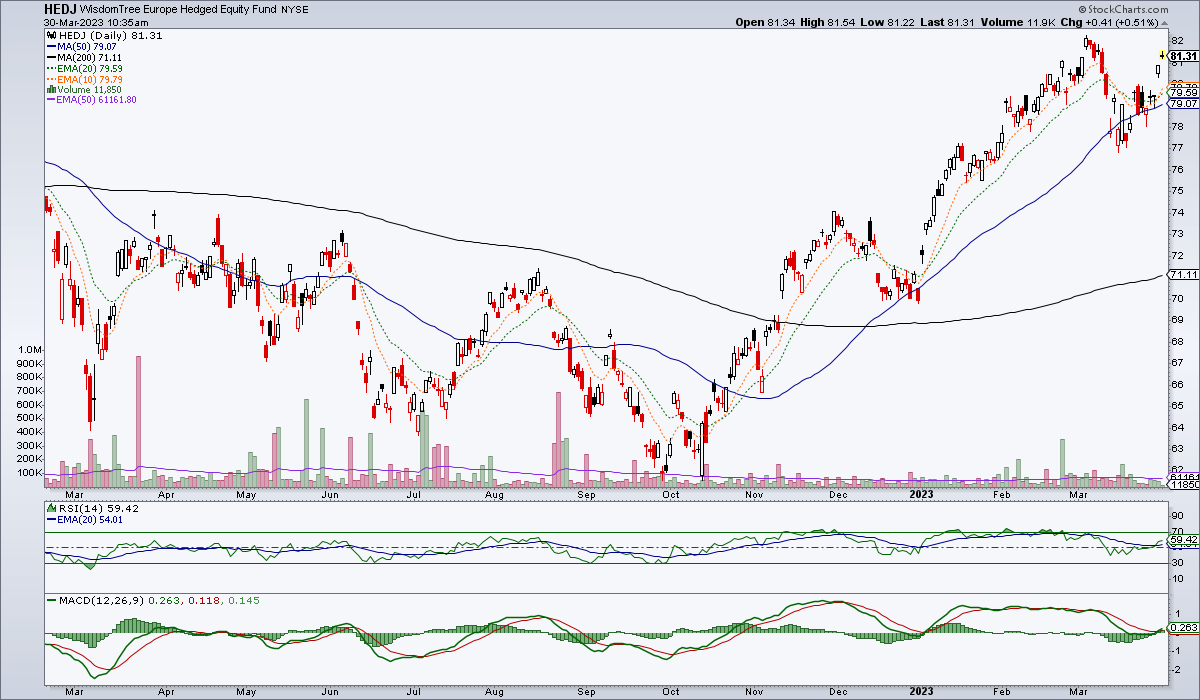
Task: Click the 1.0M volume axis label
Action: pos(29,349)
